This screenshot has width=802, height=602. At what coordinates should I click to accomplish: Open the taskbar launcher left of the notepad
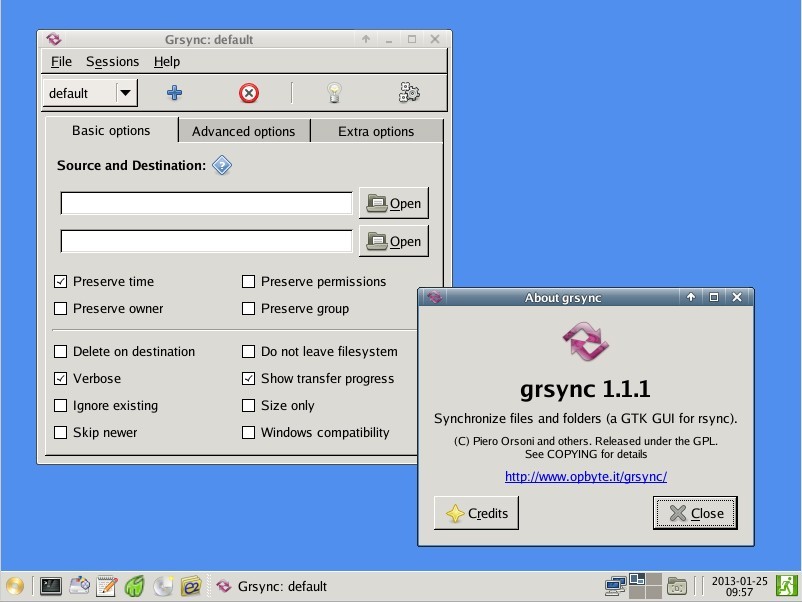(79, 586)
